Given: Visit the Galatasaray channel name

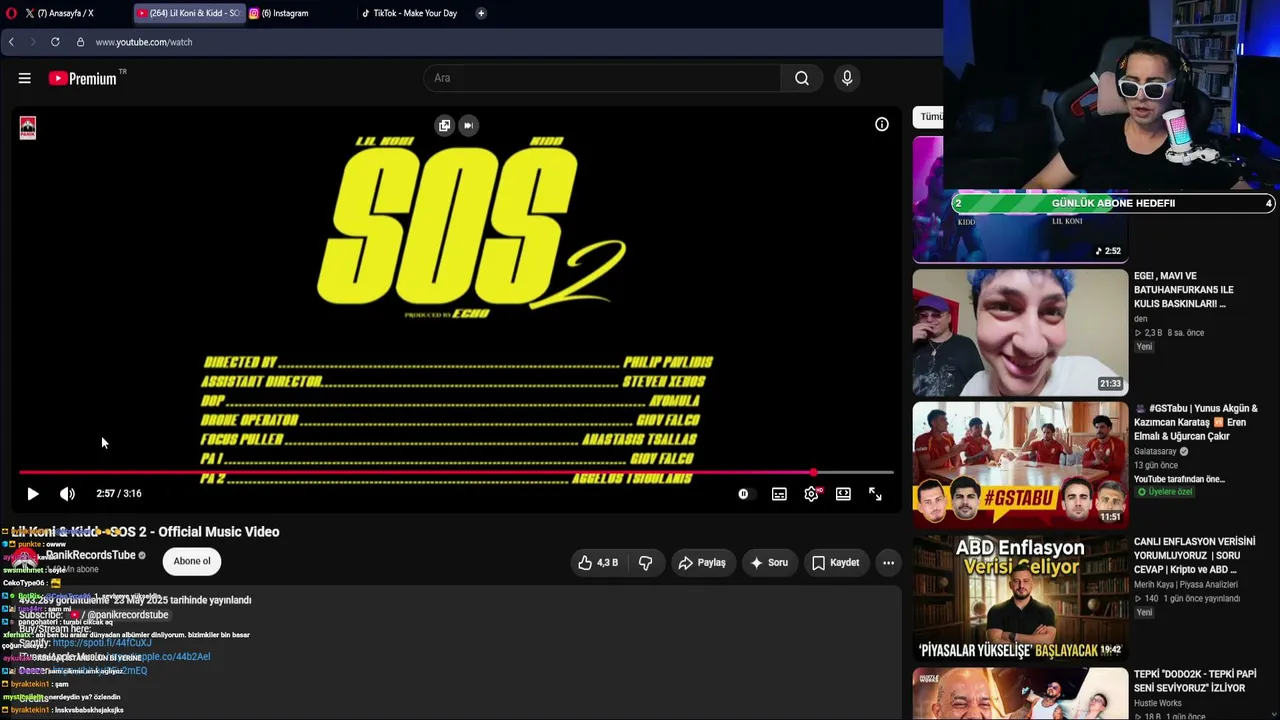Looking at the screenshot, I should tap(1155, 452).
